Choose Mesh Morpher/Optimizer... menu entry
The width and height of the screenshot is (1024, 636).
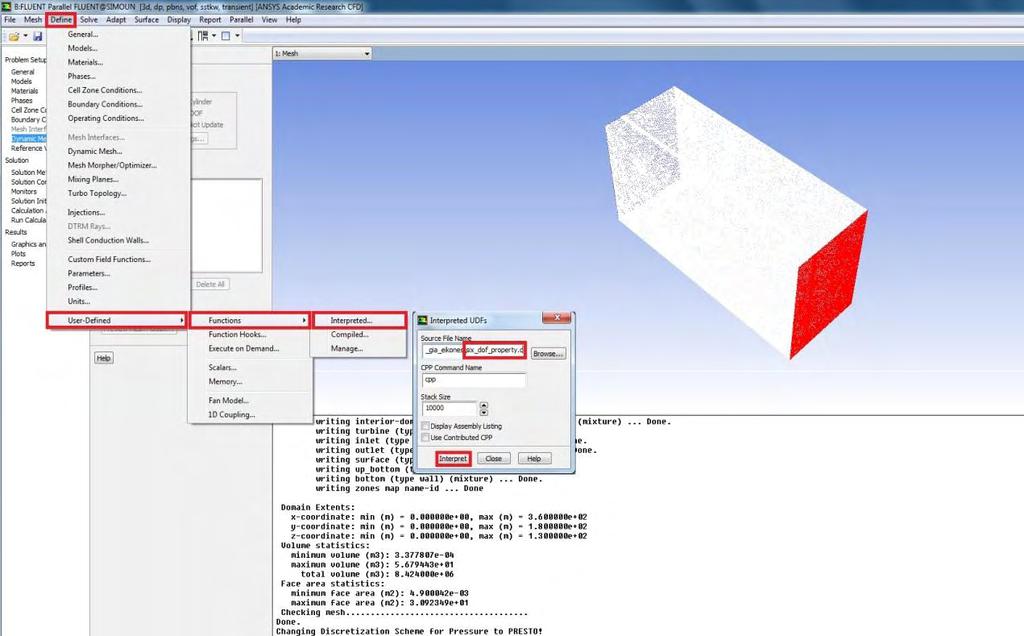[112, 165]
